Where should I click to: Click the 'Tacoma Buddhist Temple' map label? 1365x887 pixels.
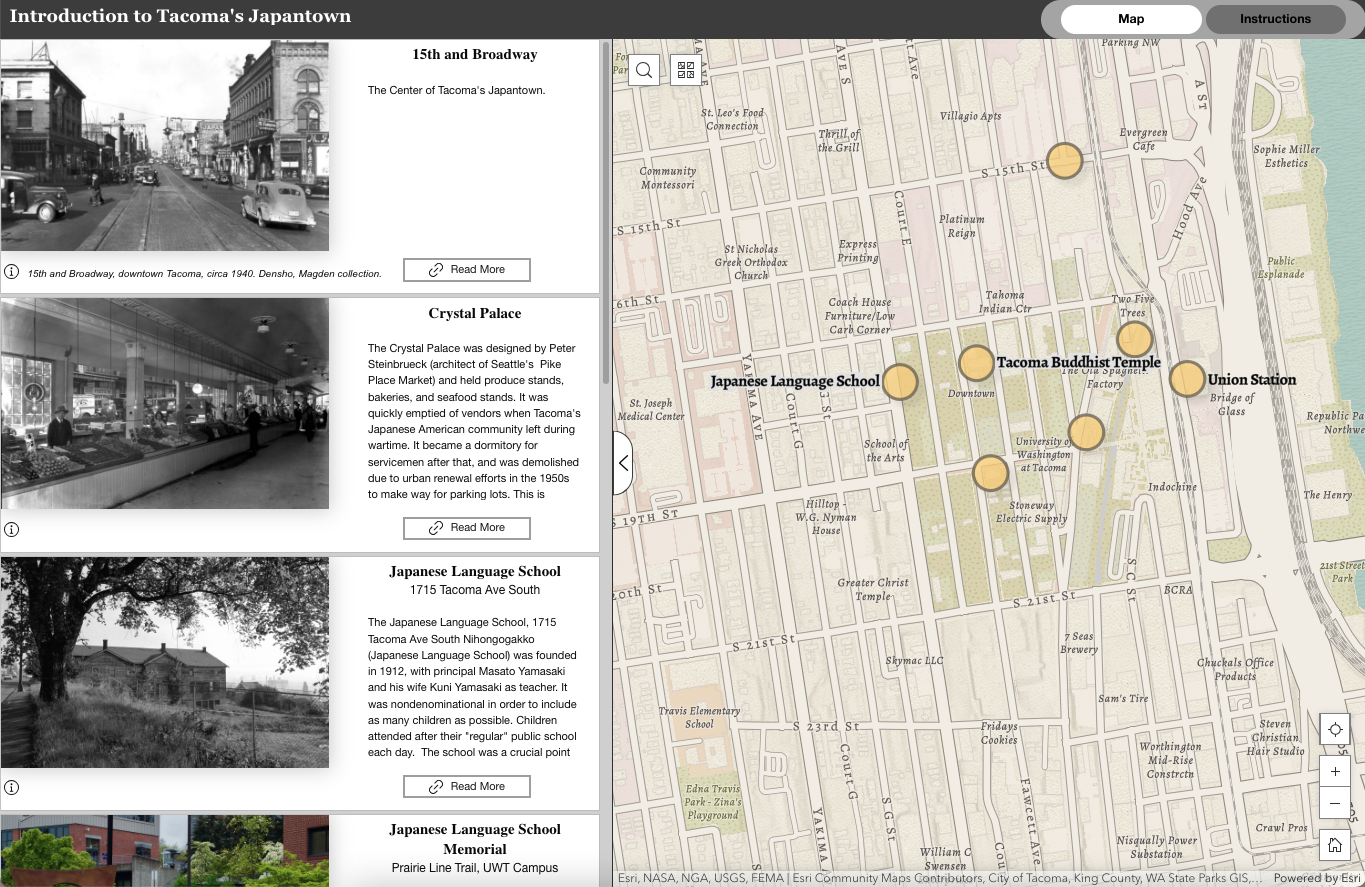(1079, 362)
